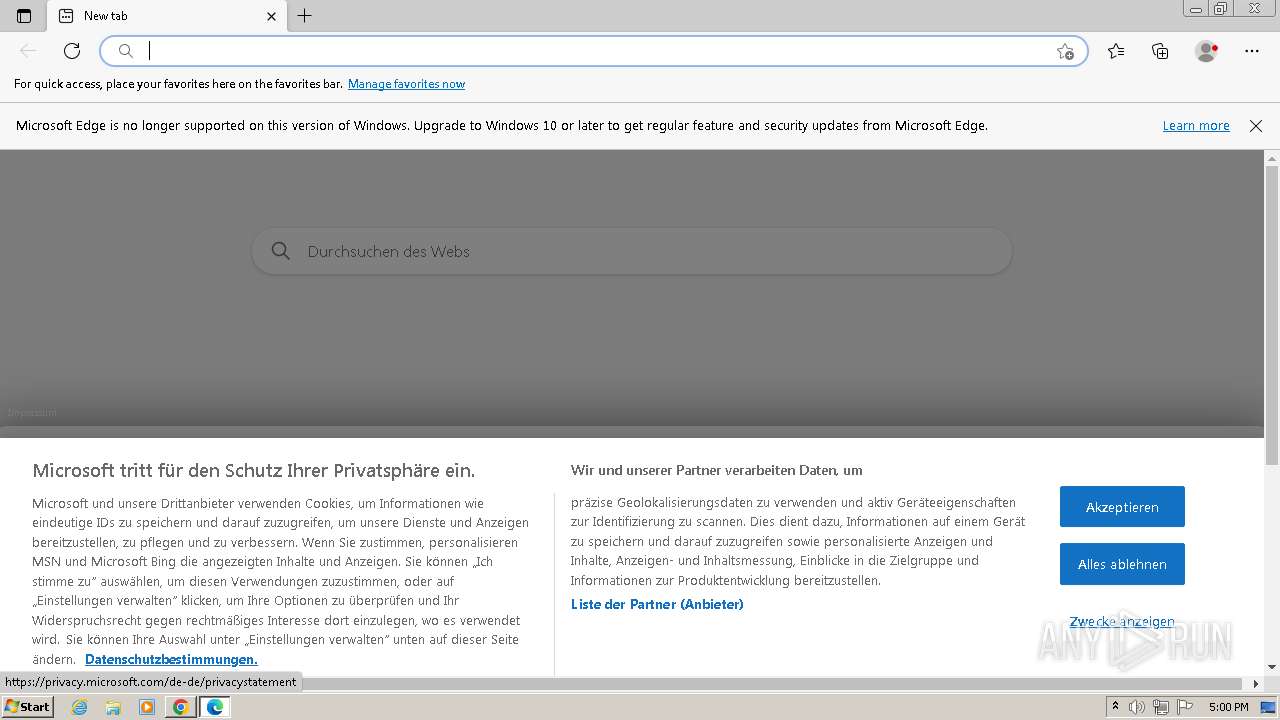
Task: Refresh the page
Action: tap(72, 51)
